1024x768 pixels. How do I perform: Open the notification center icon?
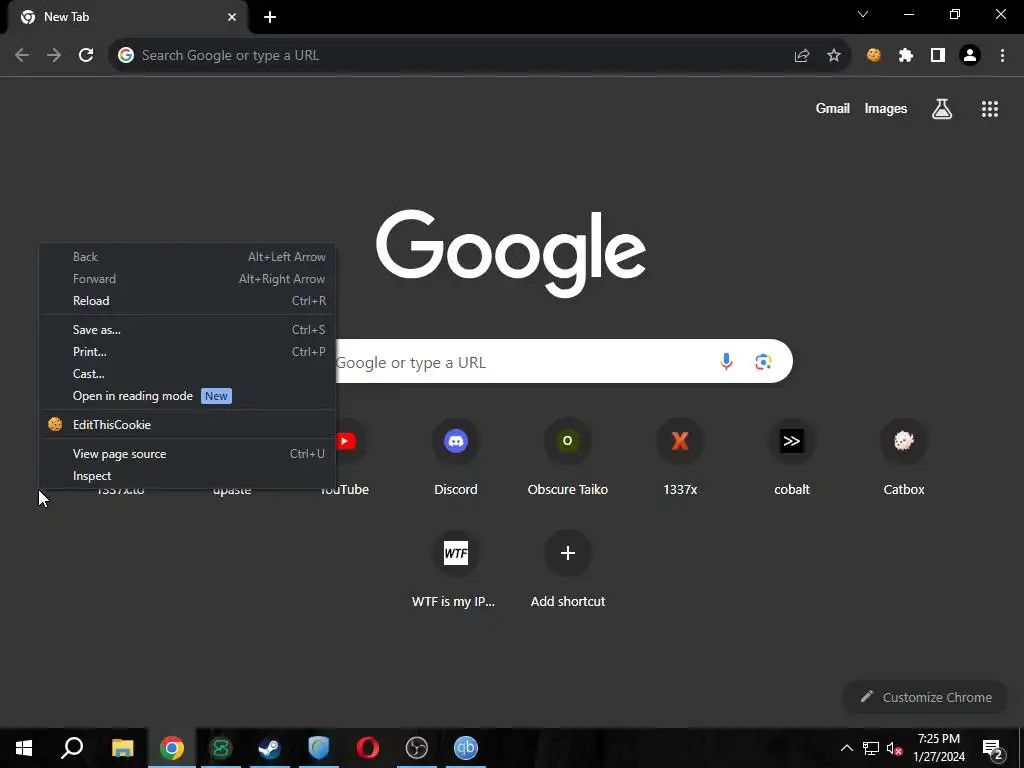(993, 748)
